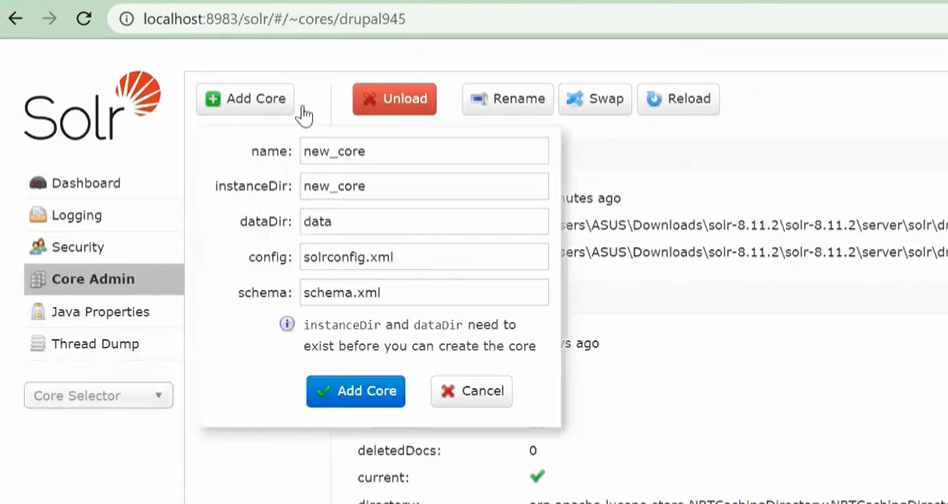
Task: Open the Dashboard page
Action: (86, 183)
